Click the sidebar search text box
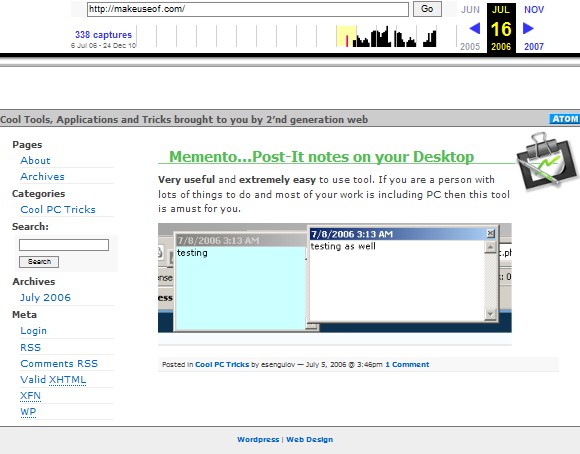Image resolution: width=580 pixels, height=454 pixels. point(64,245)
